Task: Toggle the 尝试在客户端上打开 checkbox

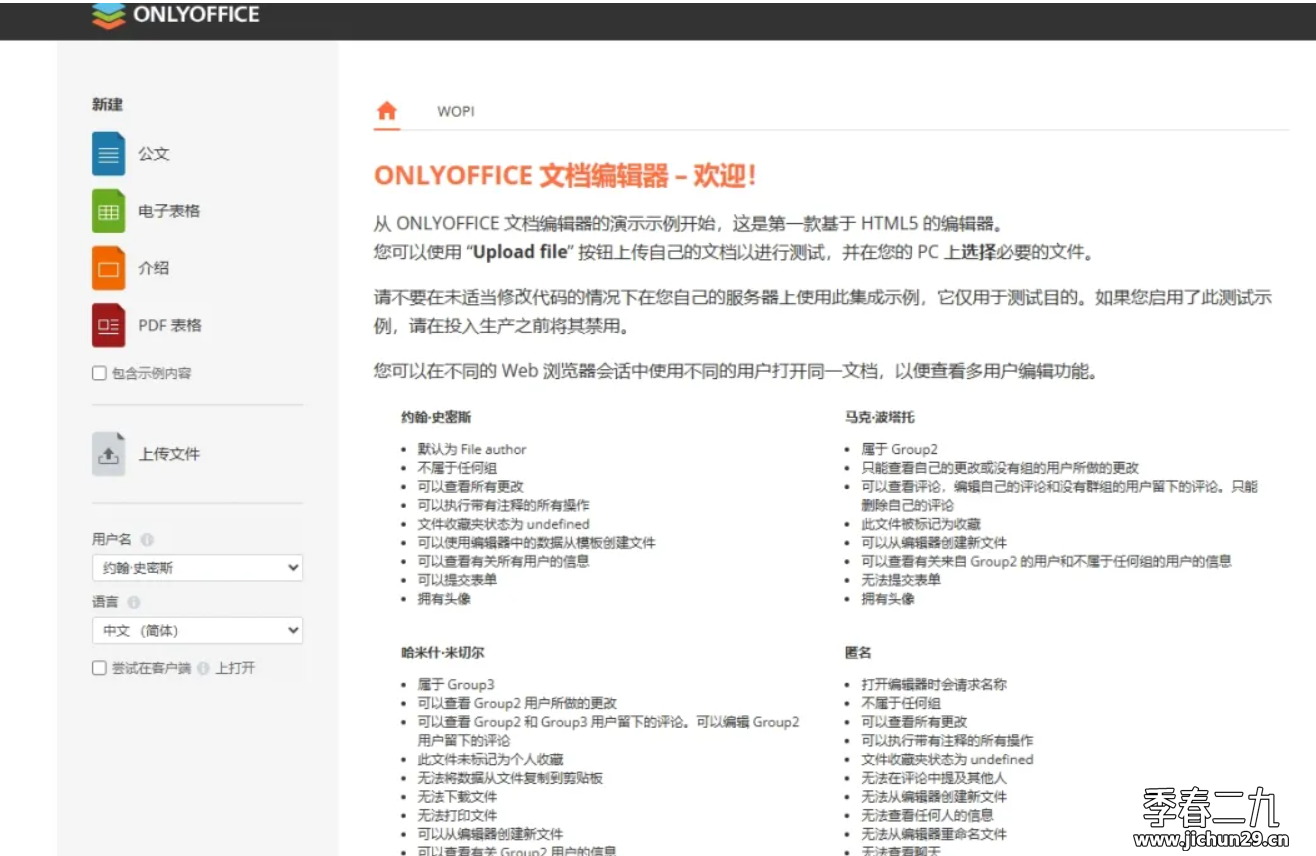Action: coord(99,668)
